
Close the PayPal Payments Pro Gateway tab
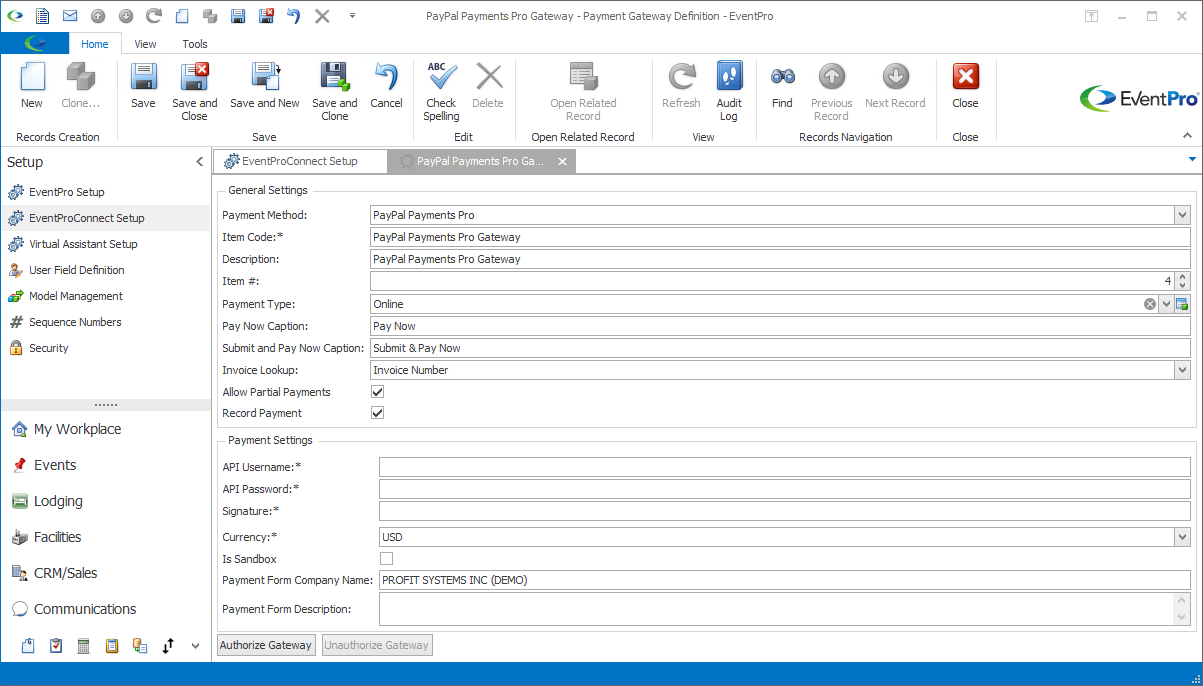(562, 161)
